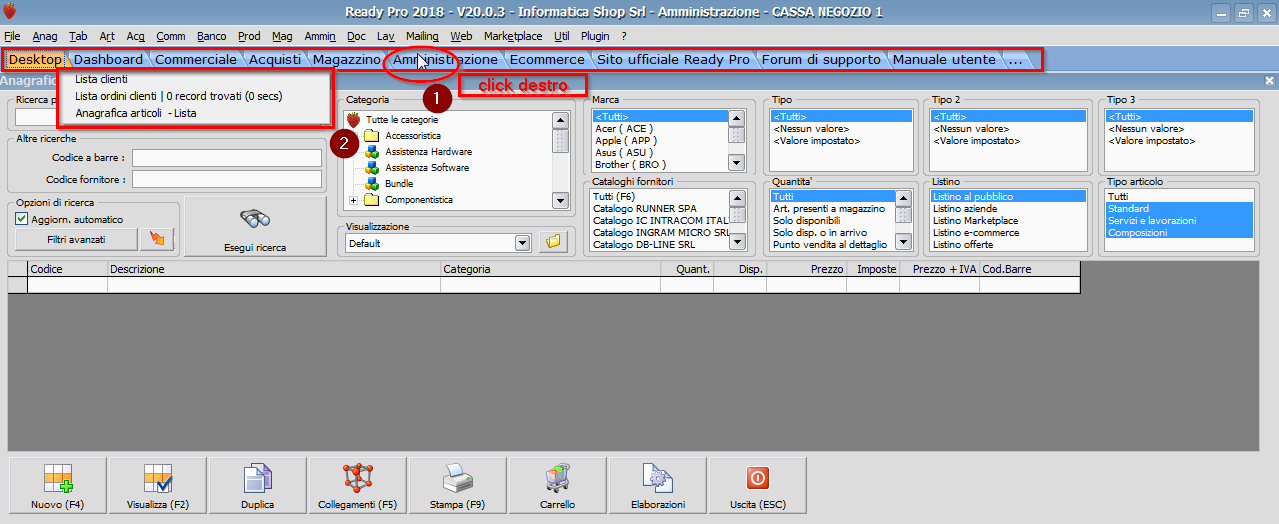Click the Codice fornitore field
This screenshot has width=1279, height=524.
(x=226, y=179)
